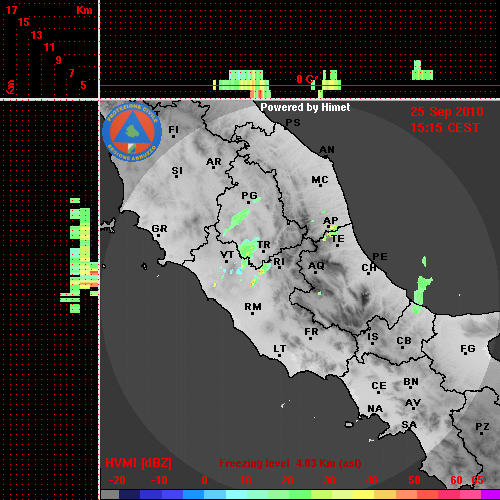Click the MC city label on map
500x500 pixels.
pos(320,180)
